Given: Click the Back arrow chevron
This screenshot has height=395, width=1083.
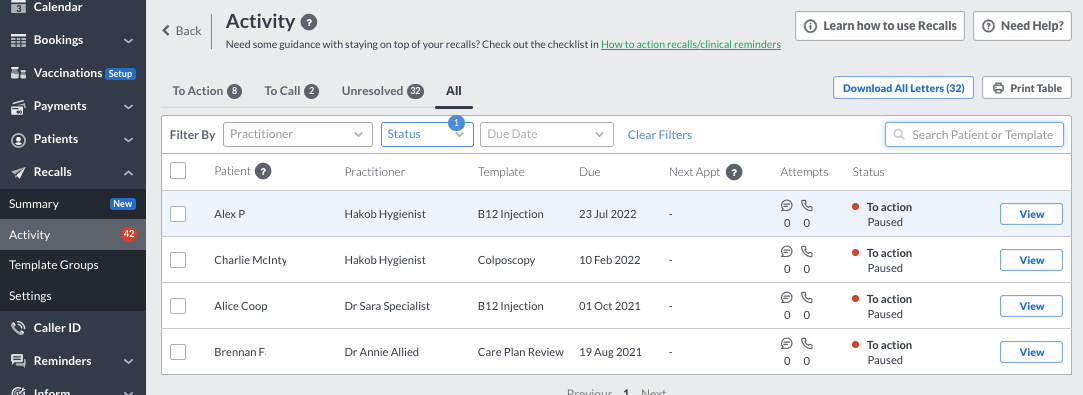Looking at the screenshot, I should pyautogui.click(x=166, y=30).
